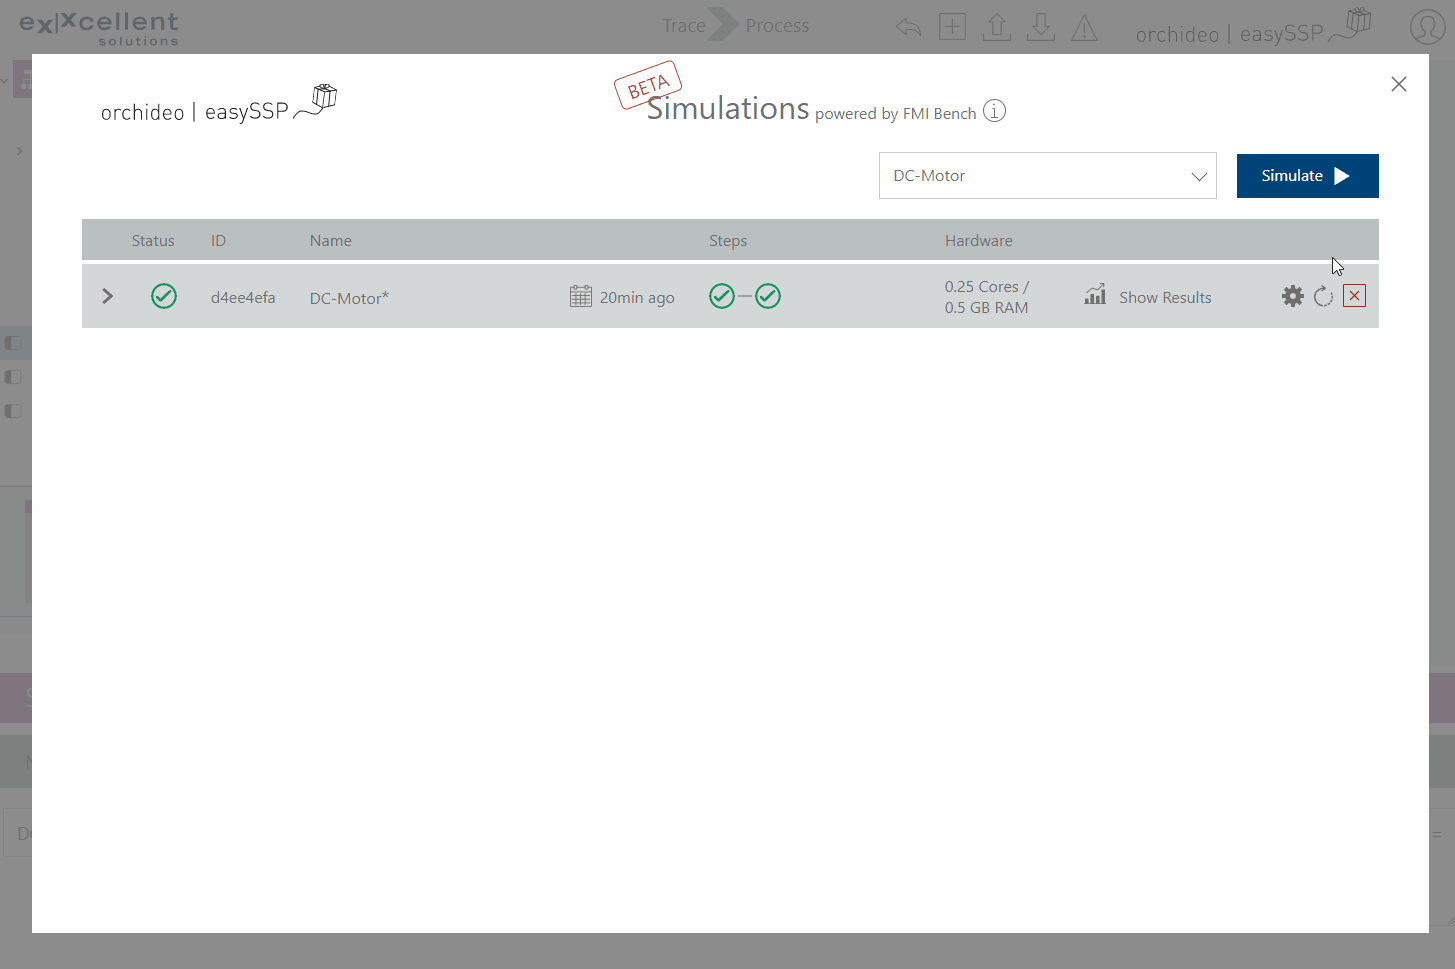Open settings gear for DC-Motor simulation
This screenshot has width=1455, height=969.
(1293, 296)
